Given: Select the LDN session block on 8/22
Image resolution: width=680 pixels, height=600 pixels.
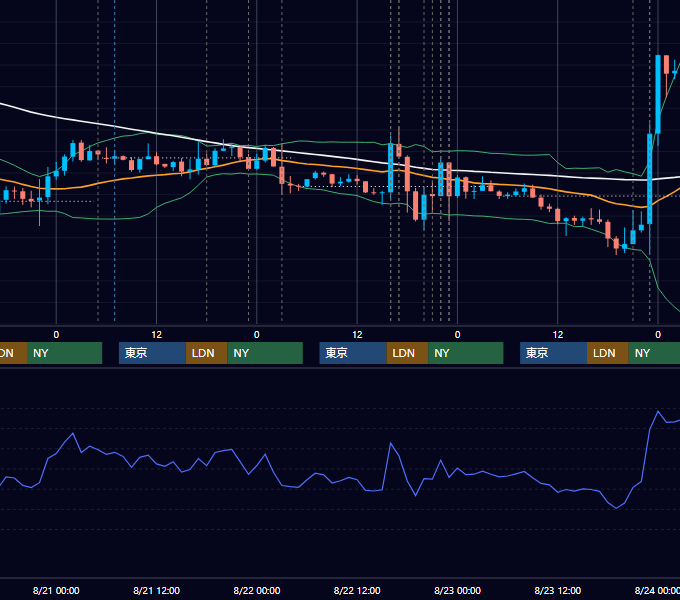Looking at the screenshot, I should (x=407, y=353).
